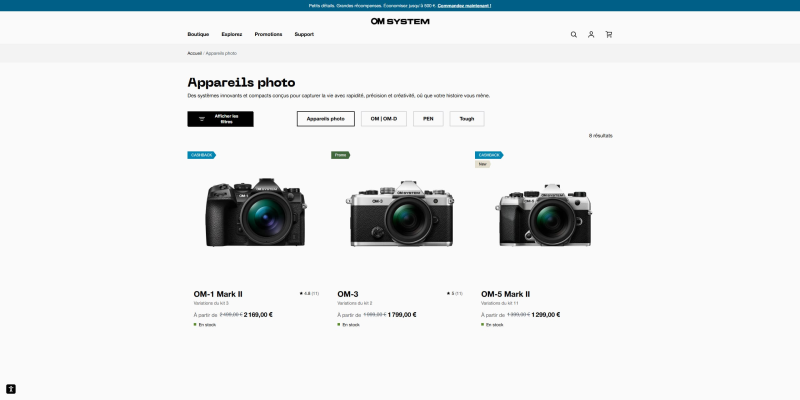Click En stock under OM-5 Mark II
Screen dimensions: 800x400
coord(492,325)
